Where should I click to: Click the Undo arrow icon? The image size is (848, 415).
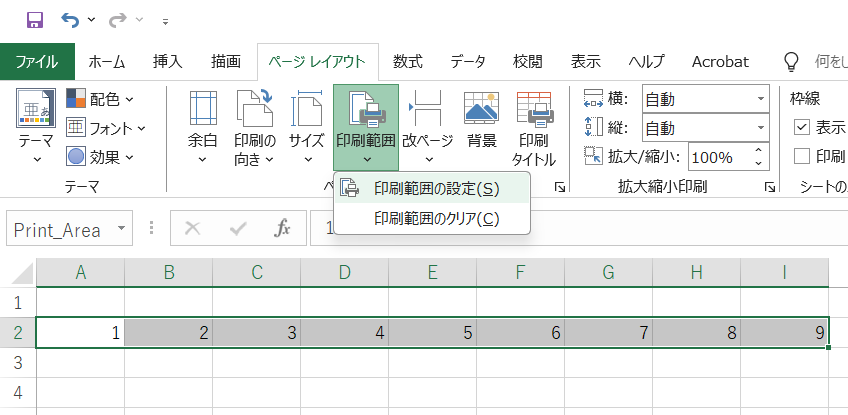(70, 20)
